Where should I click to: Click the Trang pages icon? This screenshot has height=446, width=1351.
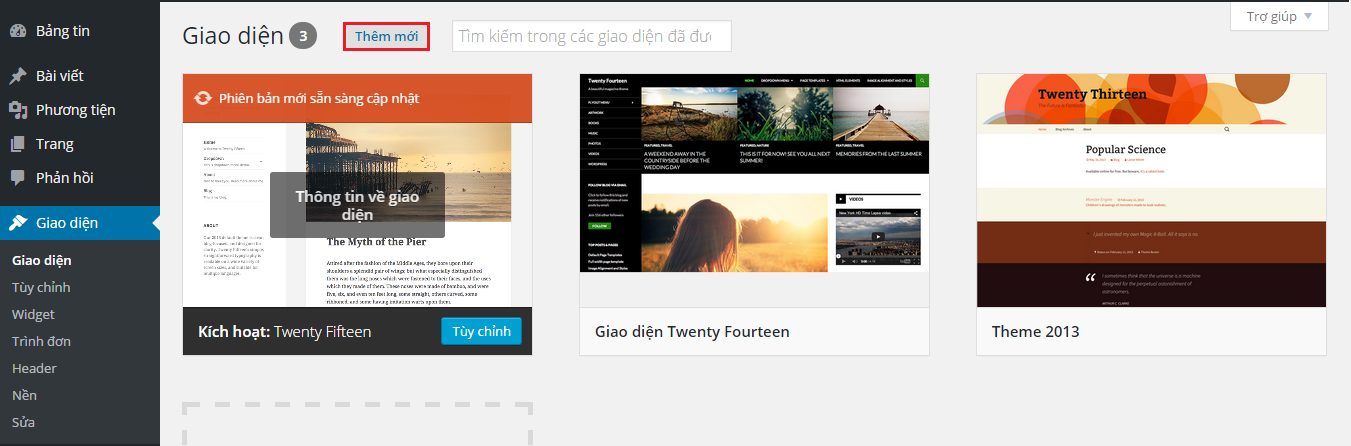pyautogui.click(x=18, y=144)
